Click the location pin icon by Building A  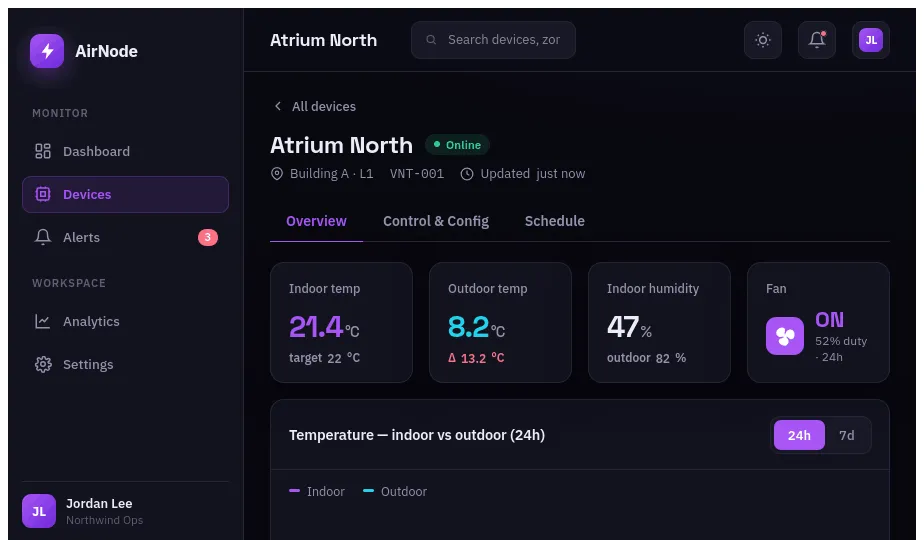pos(276,174)
